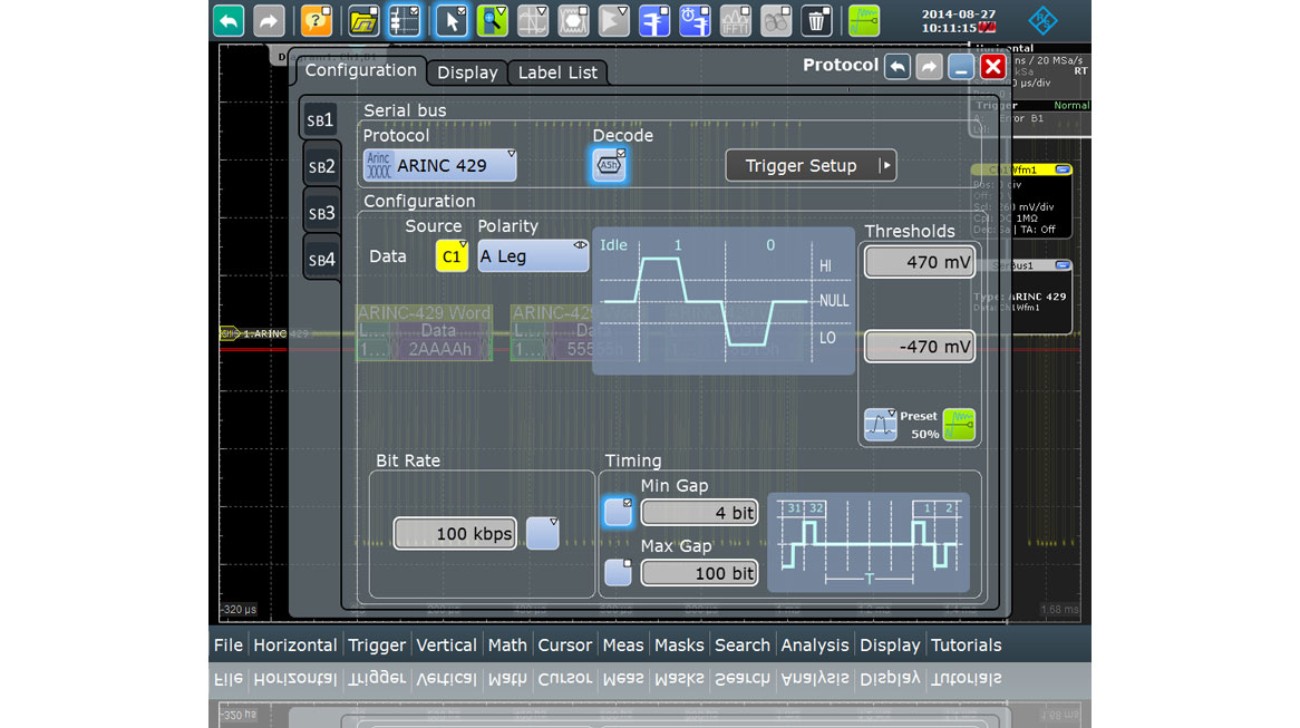Click the Rohde & Schwarz logo icon
This screenshot has width=1300, height=728.
[1043, 20]
